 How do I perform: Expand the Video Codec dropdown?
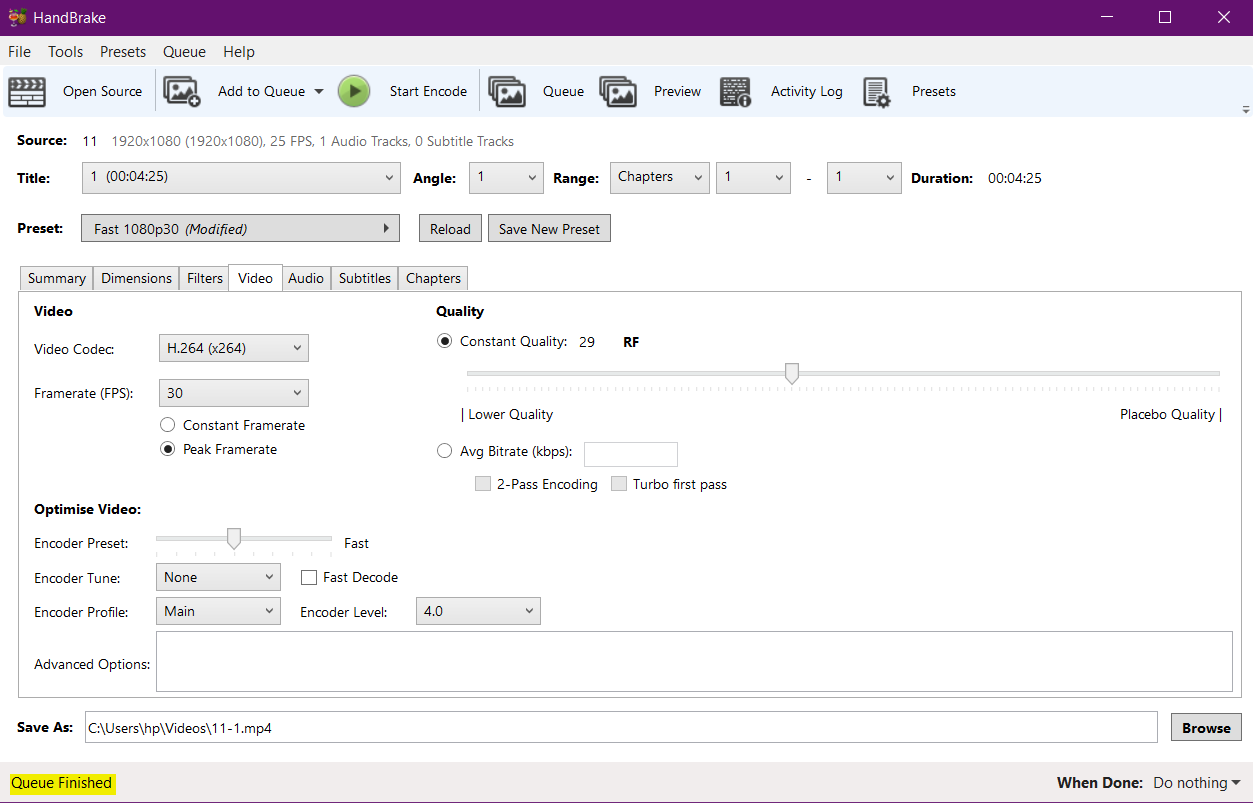(x=234, y=348)
